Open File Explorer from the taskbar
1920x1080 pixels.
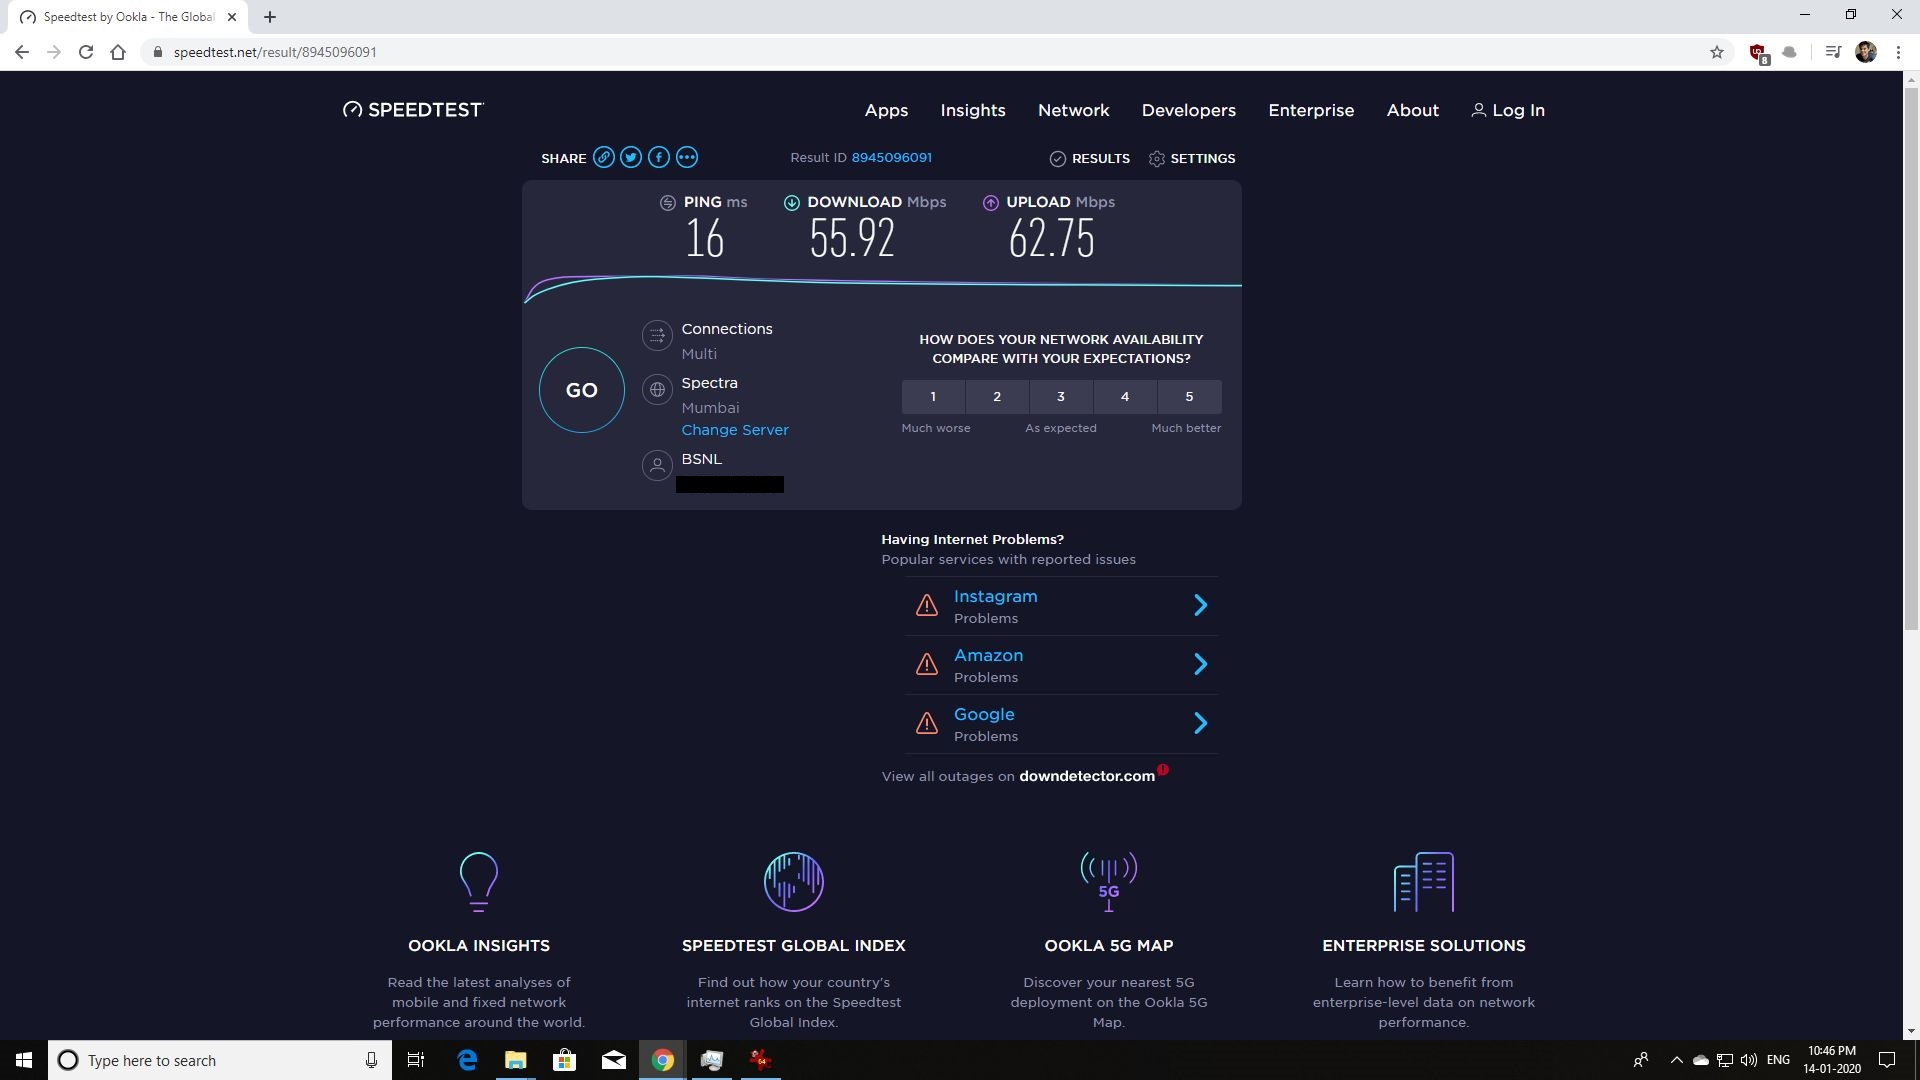point(515,1060)
